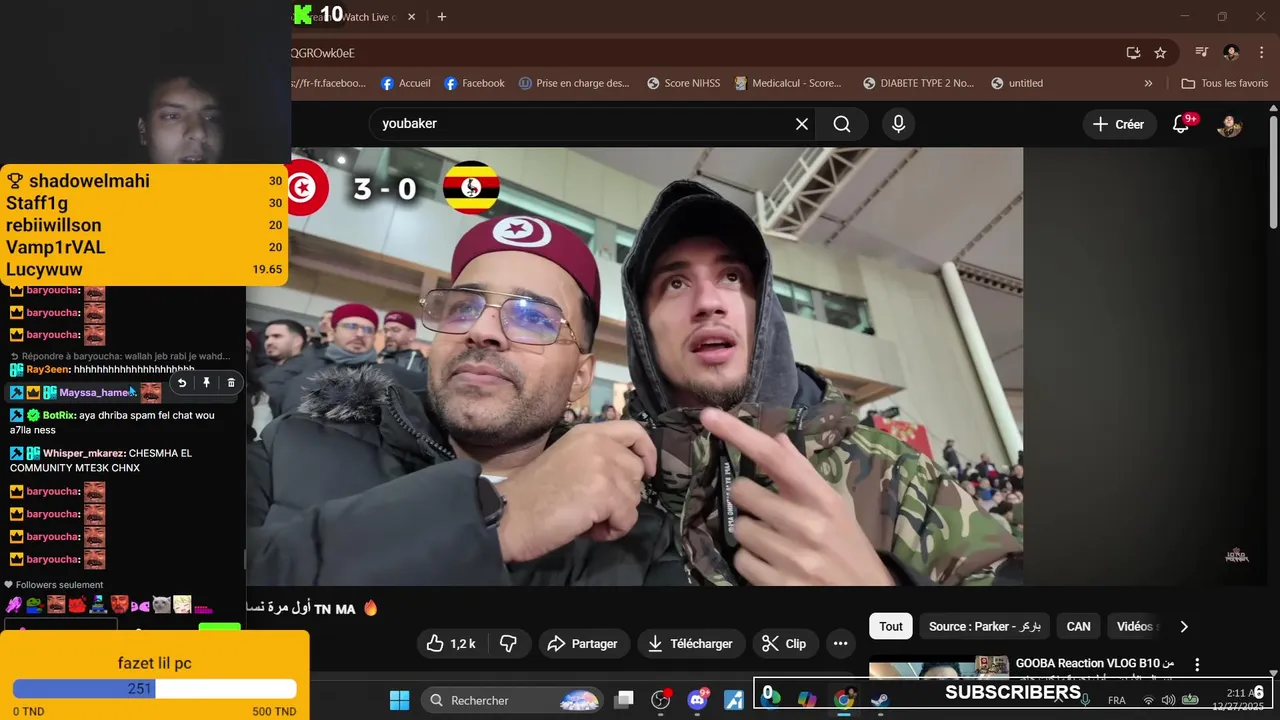Select the Source : Parker chip
The image size is (1280, 720).
[985, 627]
